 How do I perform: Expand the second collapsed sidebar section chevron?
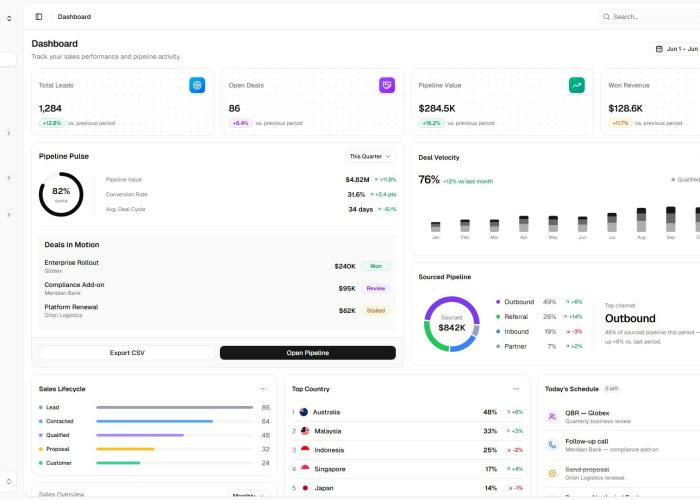point(8,178)
